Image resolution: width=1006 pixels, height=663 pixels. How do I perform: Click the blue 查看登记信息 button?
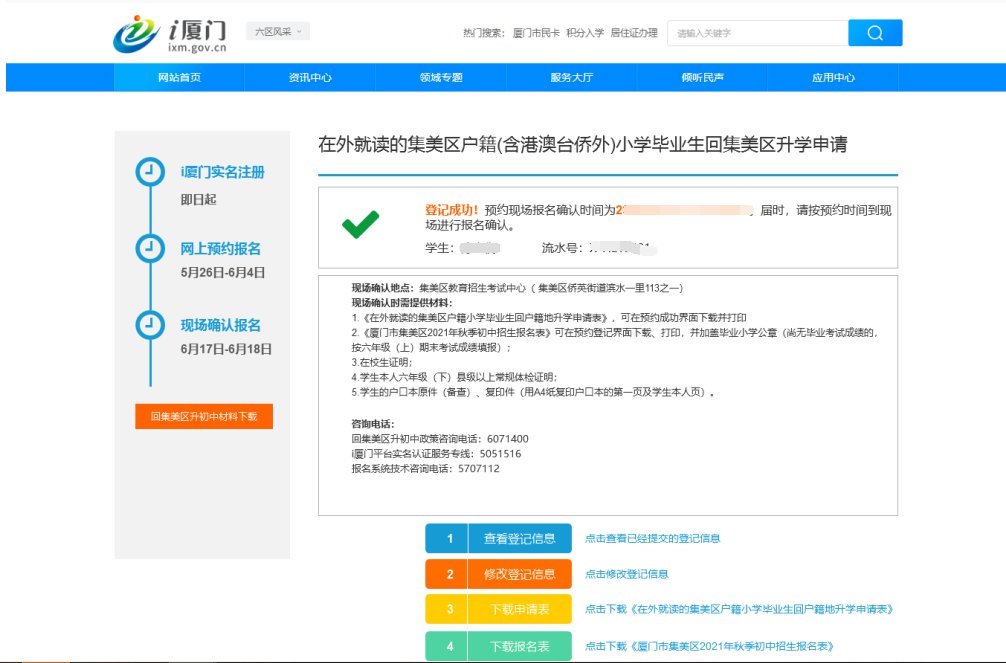tap(498, 538)
